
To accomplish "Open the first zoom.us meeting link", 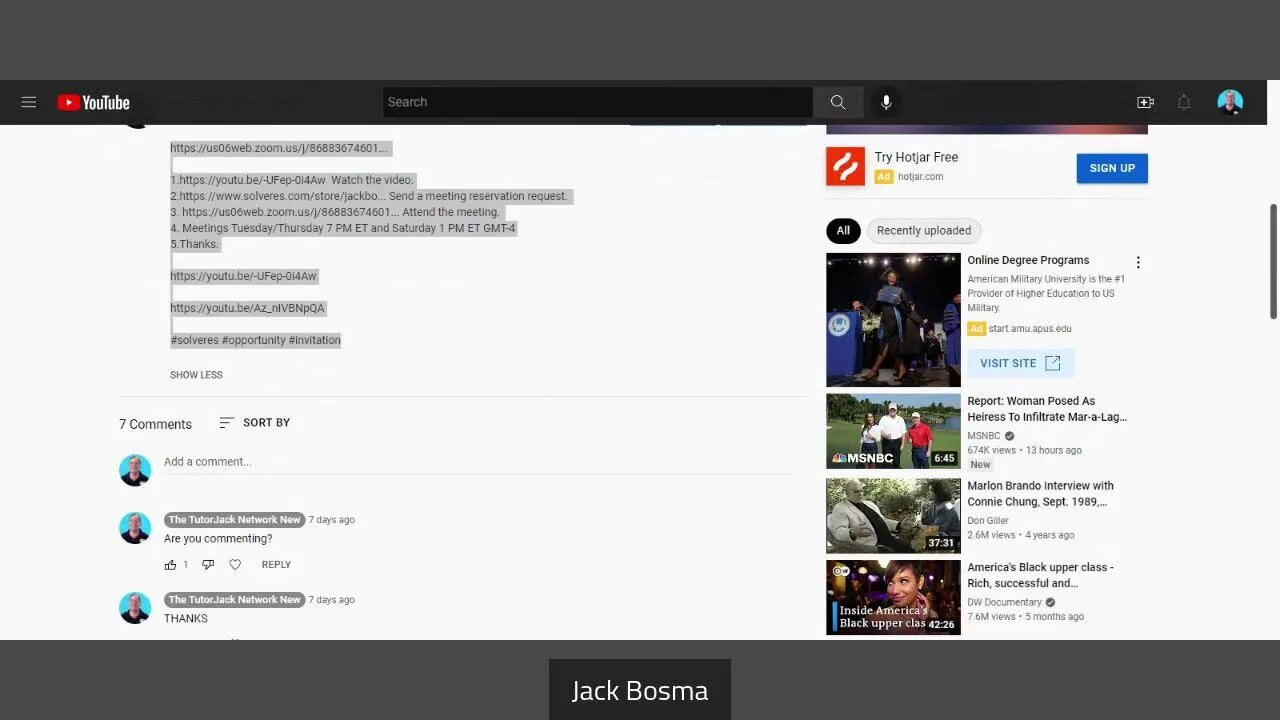I will point(278,148).
